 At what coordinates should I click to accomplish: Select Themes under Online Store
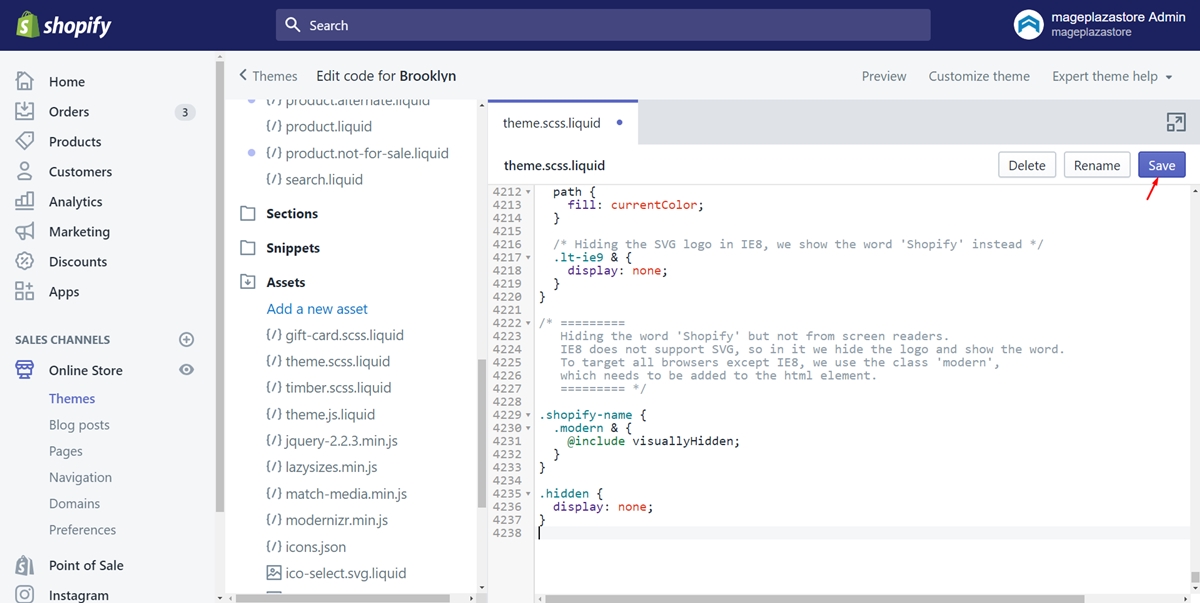(72, 398)
